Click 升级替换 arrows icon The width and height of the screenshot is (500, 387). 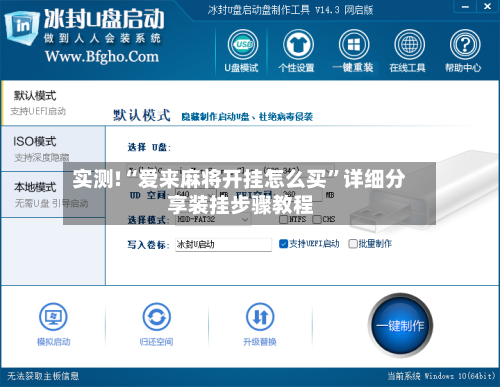point(260,317)
